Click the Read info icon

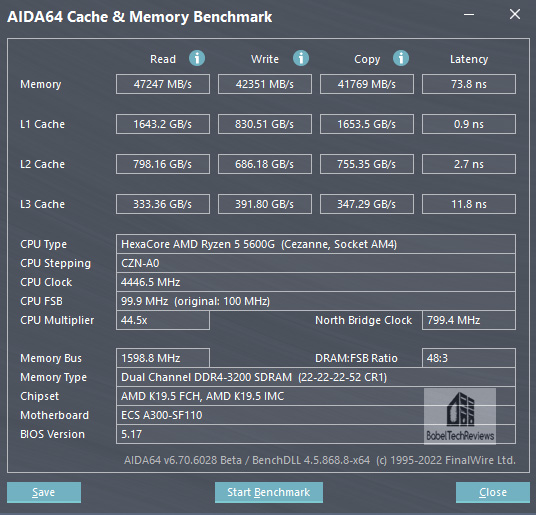coord(197,58)
